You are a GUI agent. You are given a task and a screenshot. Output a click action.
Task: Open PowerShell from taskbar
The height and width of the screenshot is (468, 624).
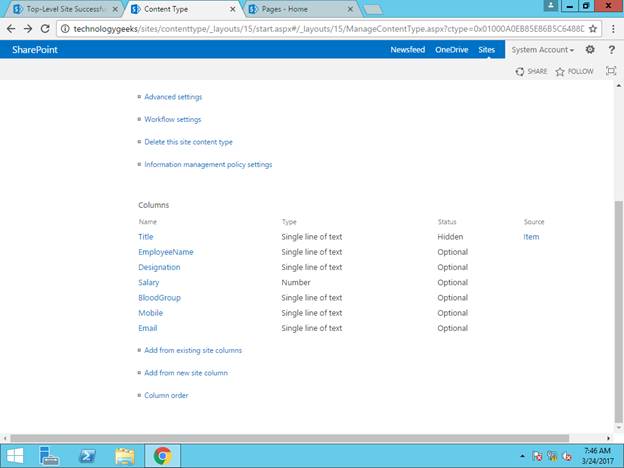pyautogui.click(x=87, y=456)
